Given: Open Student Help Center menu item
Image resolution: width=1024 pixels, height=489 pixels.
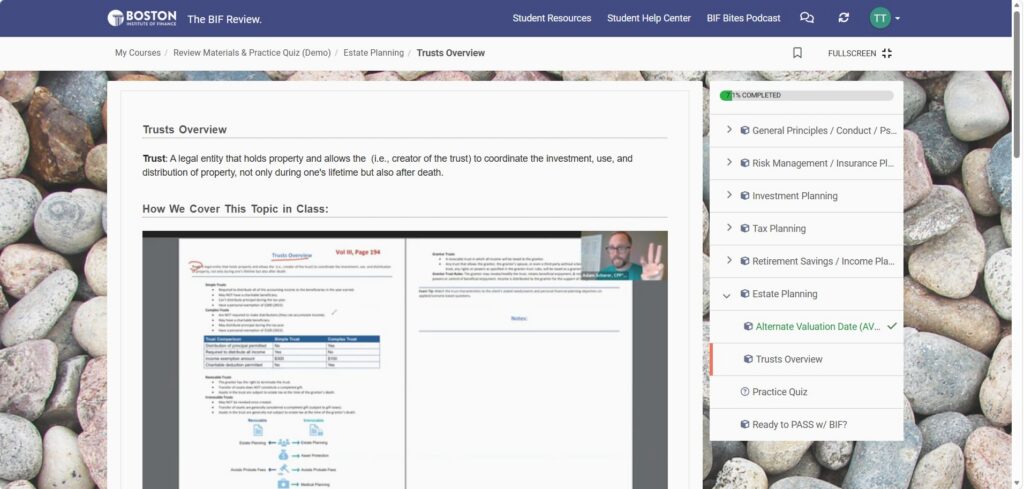Looking at the screenshot, I should click(648, 18).
